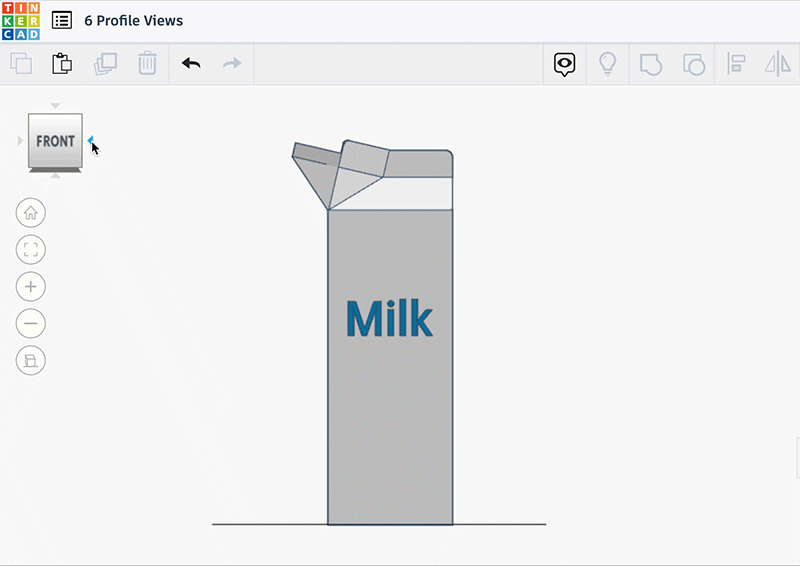This screenshot has height=566, width=800.
Task: Rotate view with the blue right arrow
Action: [90, 140]
